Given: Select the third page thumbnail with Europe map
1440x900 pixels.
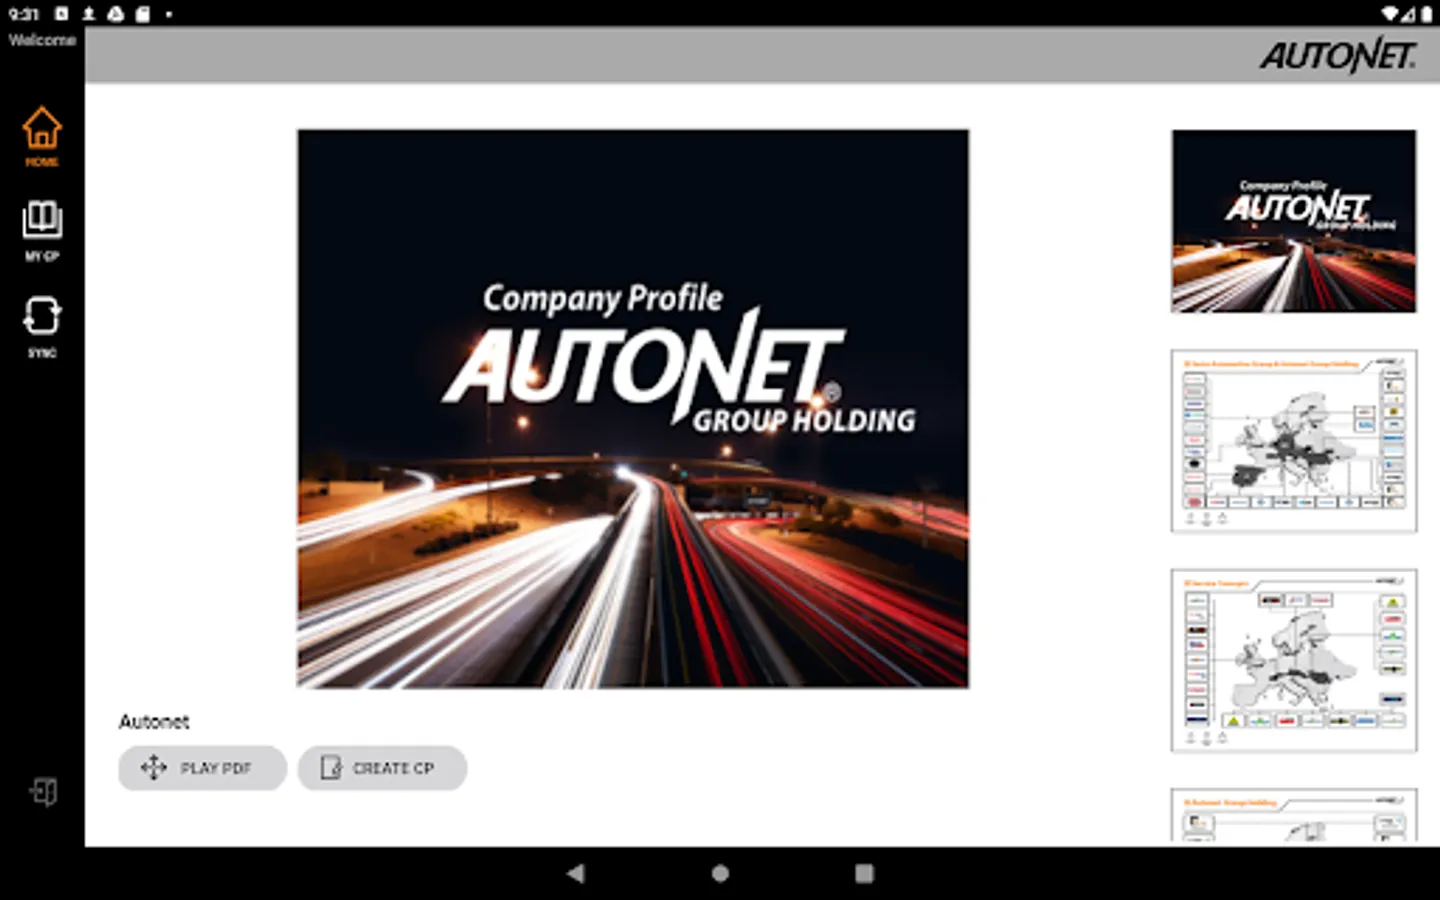Looking at the screenshot, I should point(1294,661).
